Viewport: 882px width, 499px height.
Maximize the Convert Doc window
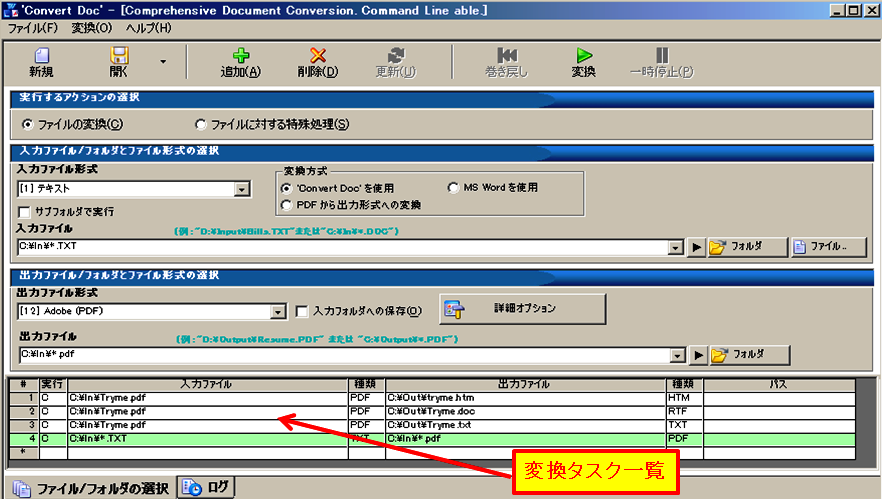coord(853,10)
